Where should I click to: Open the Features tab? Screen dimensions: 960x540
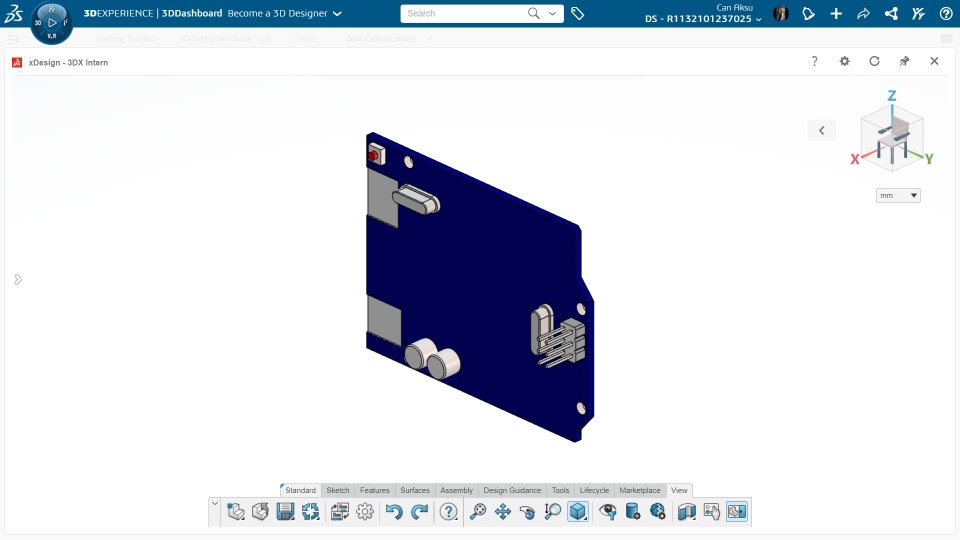pos(375,490)
